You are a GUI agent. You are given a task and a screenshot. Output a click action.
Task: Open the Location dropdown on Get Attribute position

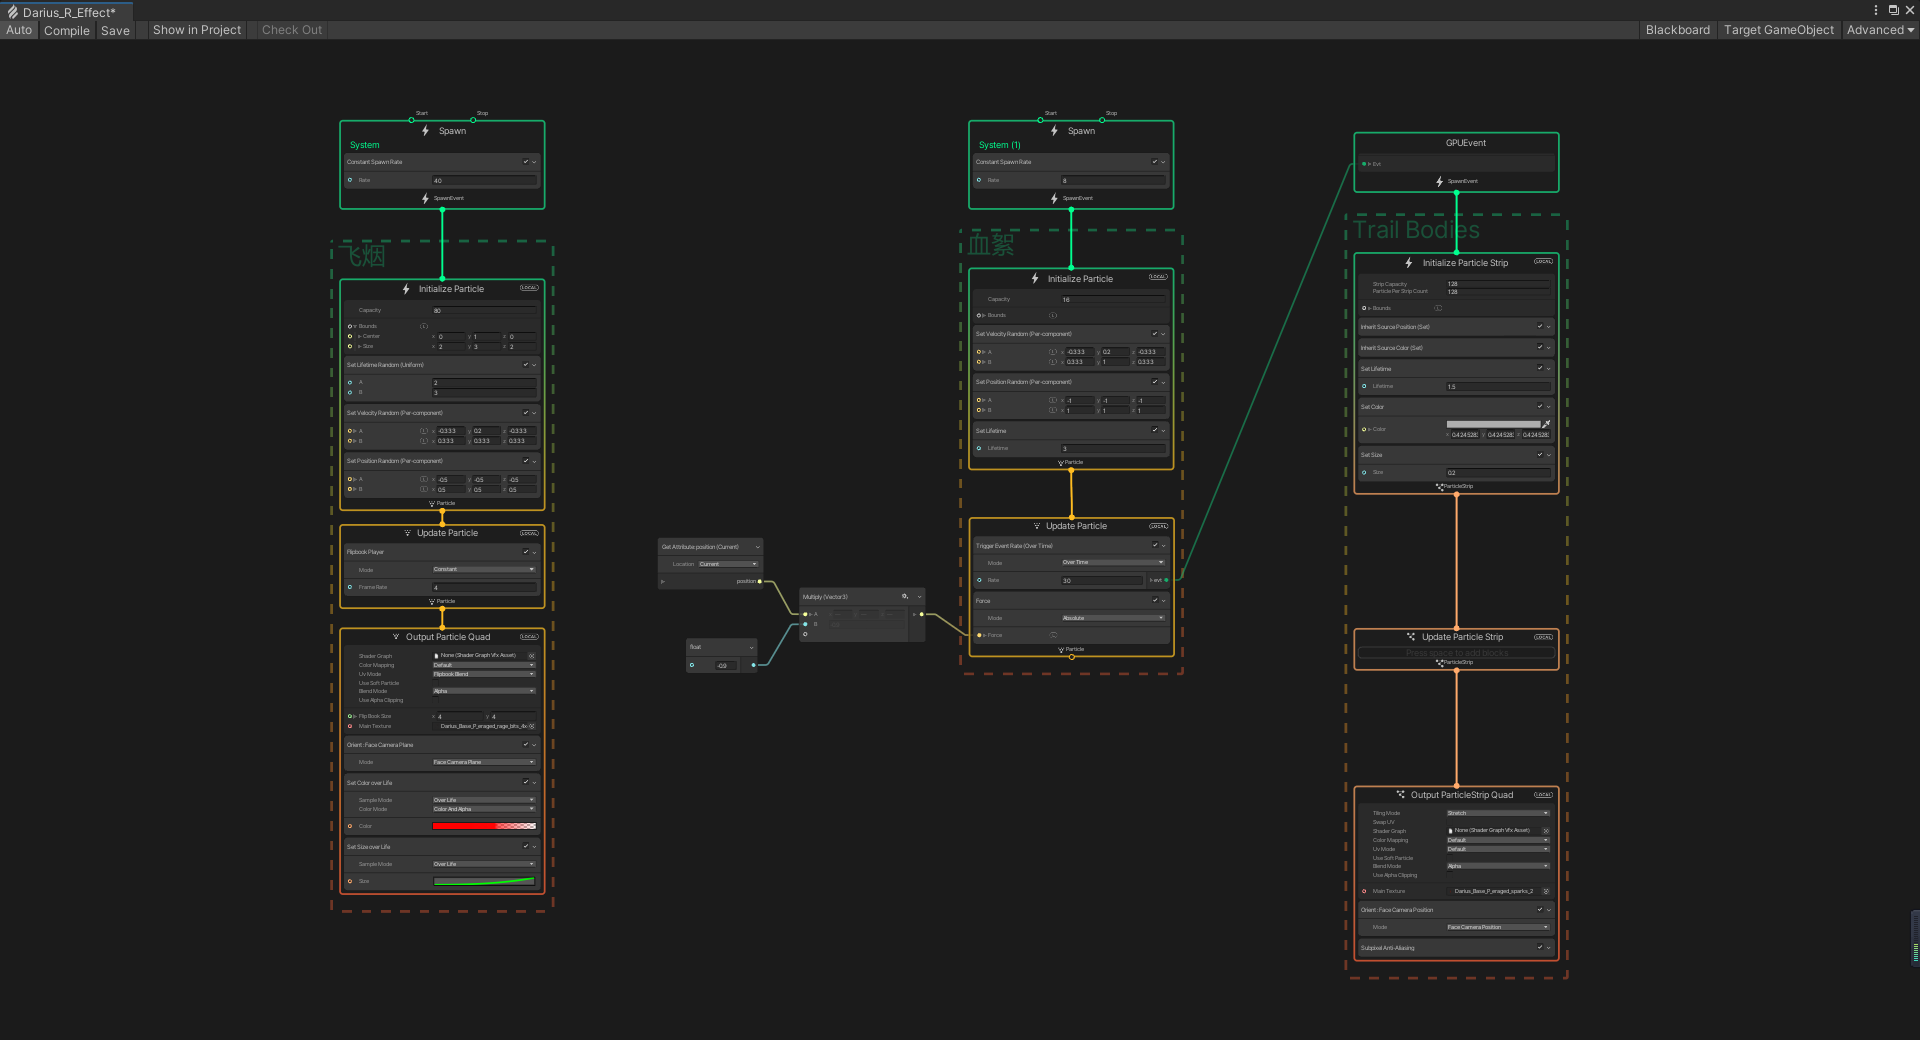727,564
